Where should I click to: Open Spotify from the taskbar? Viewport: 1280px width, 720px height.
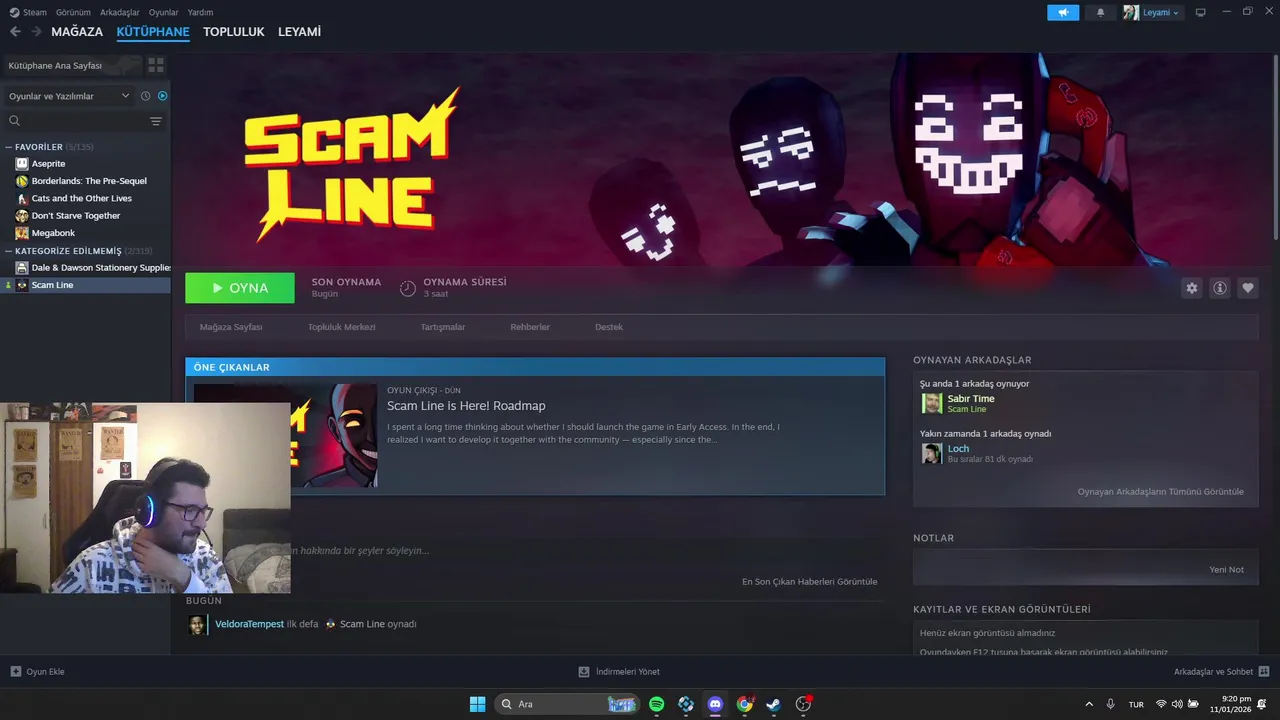(657, 704)
